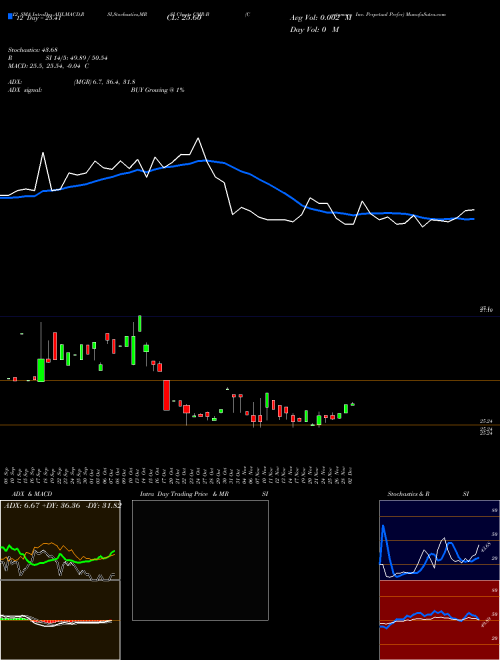Click the 'ADX: 6.67 +DY: 36.36 -DY: 31.82' readout
The width and height of the screenshot is (500, 660).
click(62, 505)
